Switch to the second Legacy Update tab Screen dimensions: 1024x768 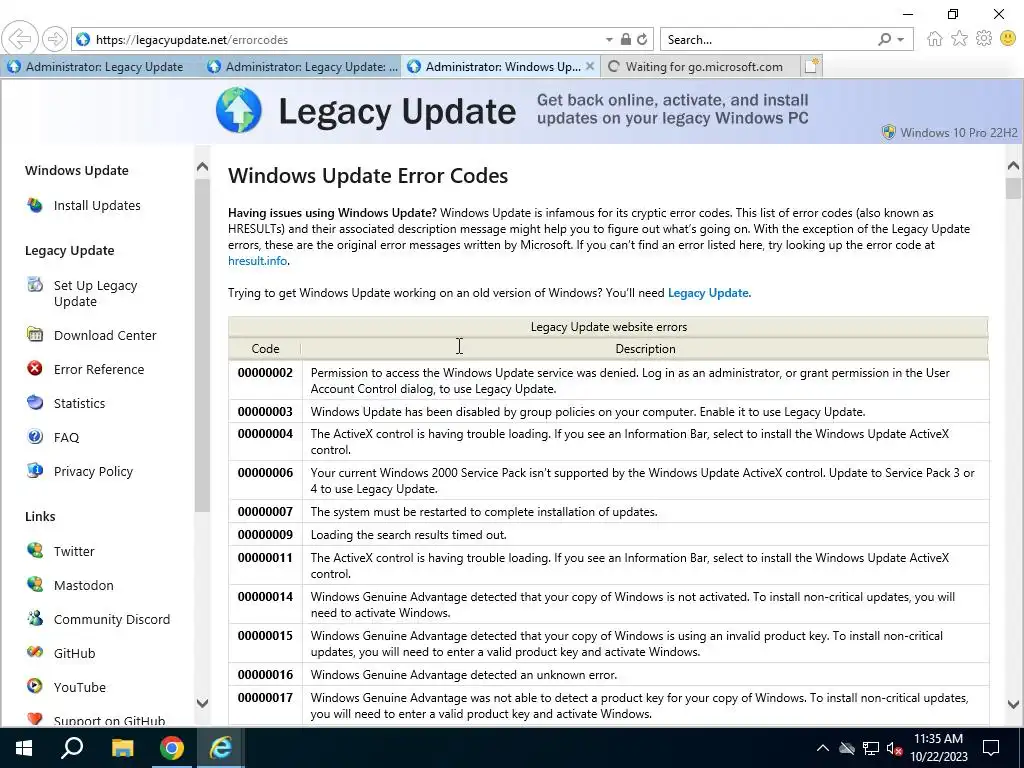300,67
